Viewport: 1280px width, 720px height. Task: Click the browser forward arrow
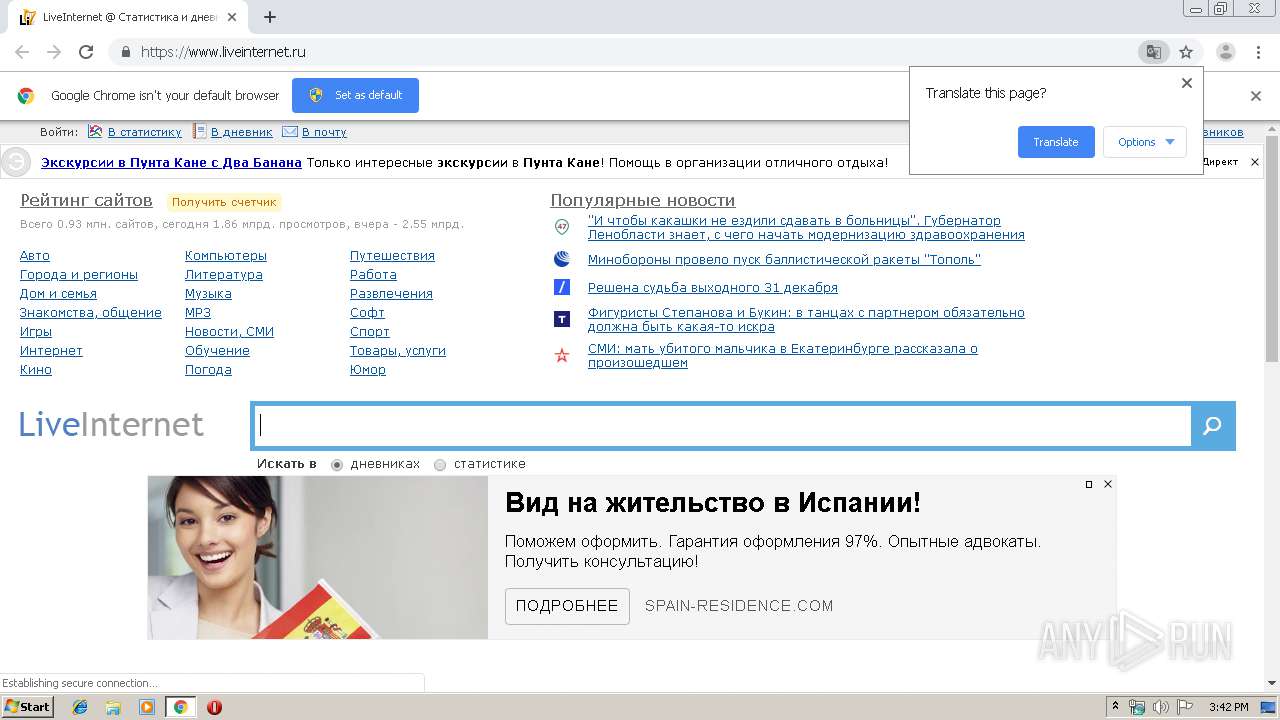point(54,52)
